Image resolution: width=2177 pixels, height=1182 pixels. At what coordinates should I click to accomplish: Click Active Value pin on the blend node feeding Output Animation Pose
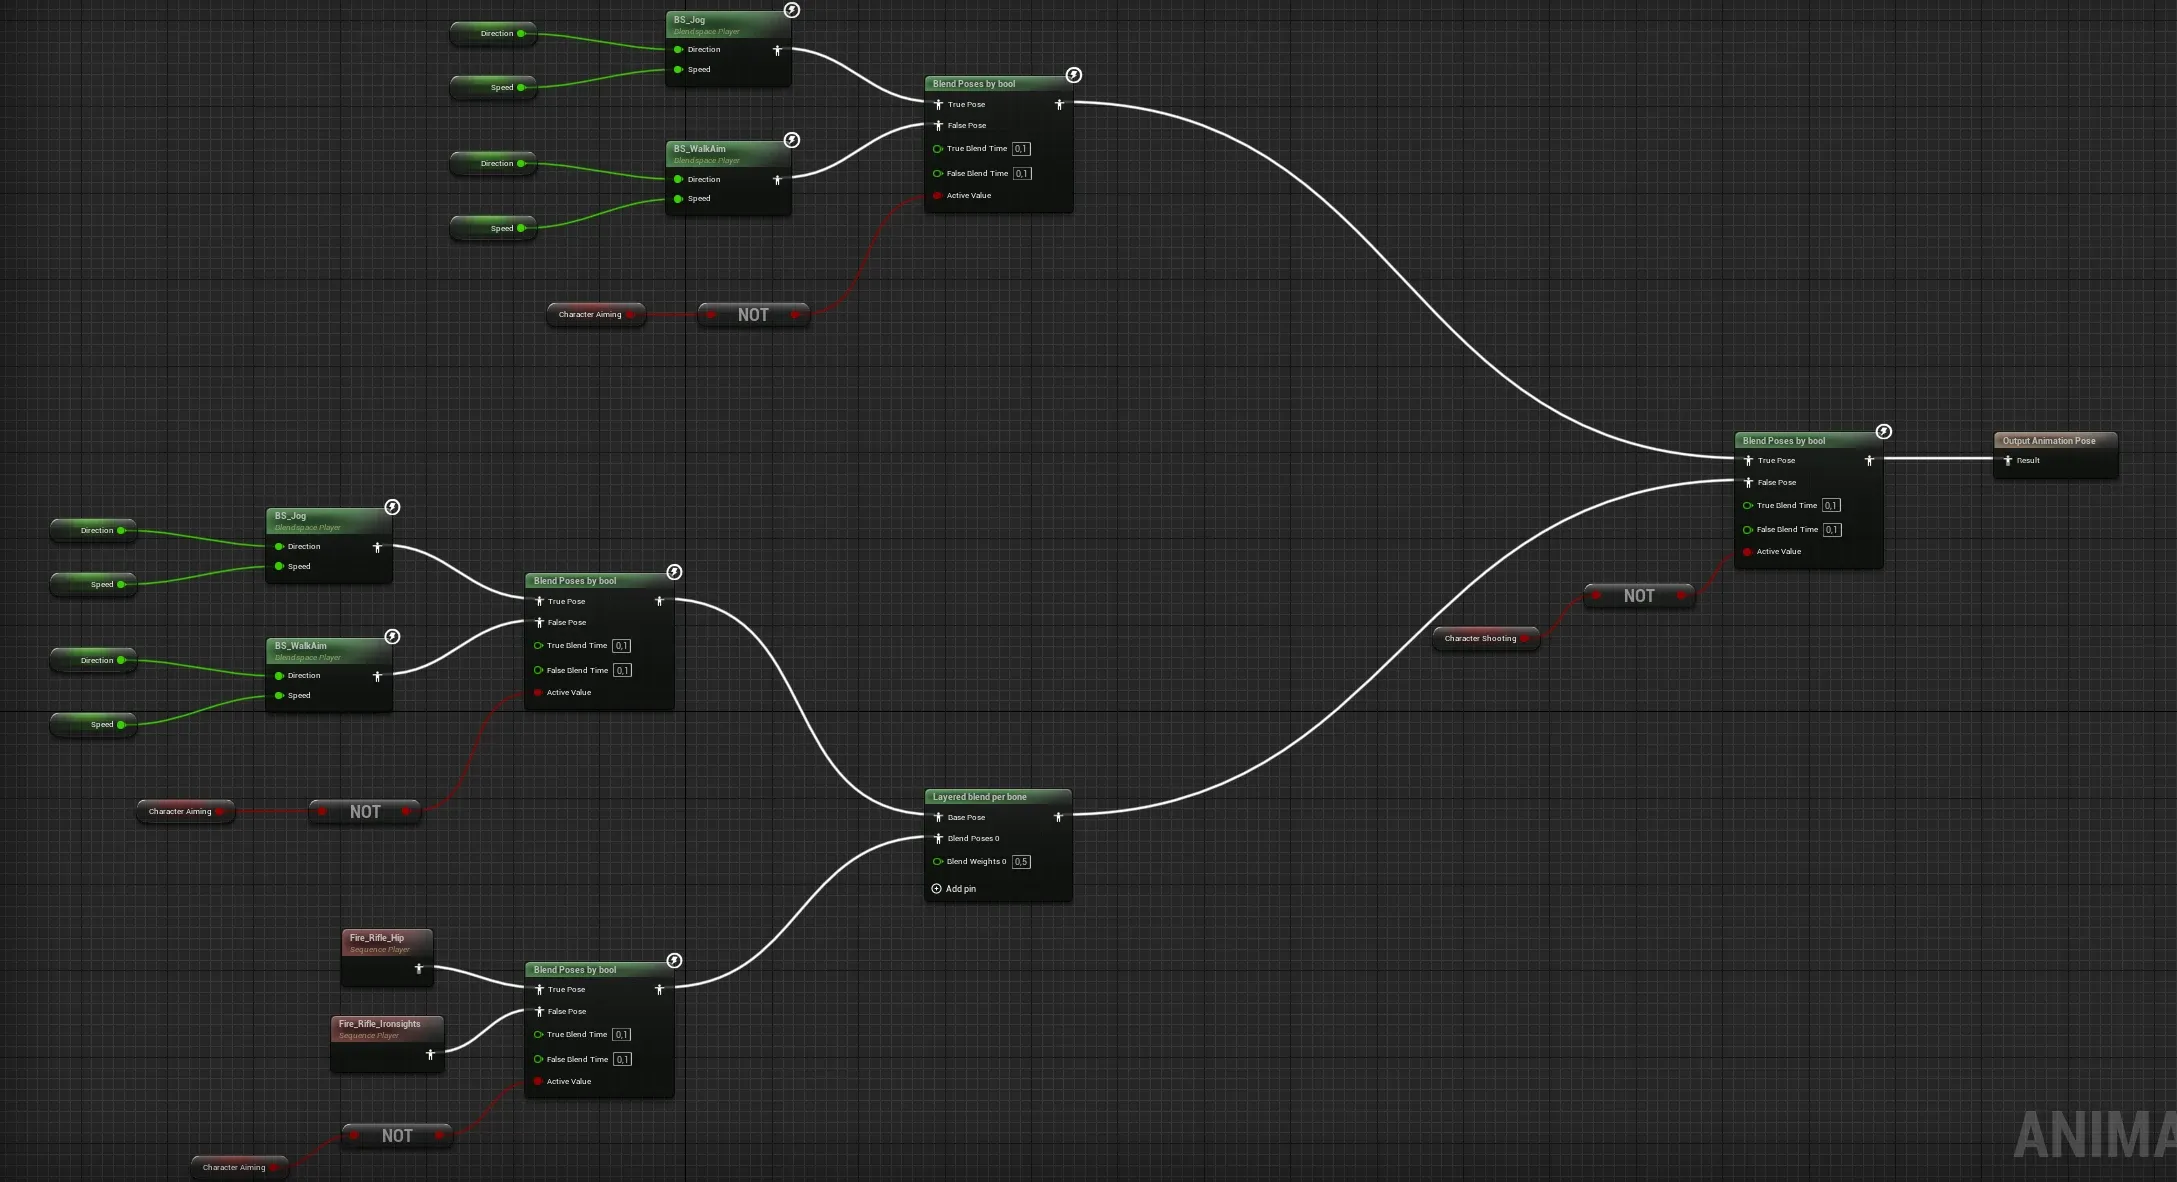point(1748,552)
